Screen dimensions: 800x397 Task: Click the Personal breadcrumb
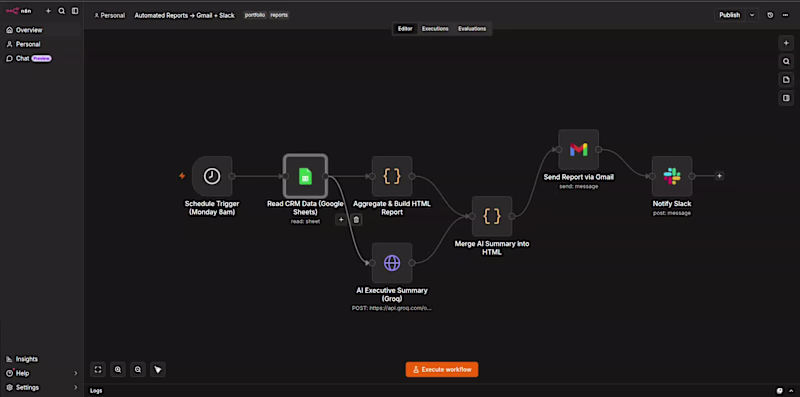(x=110, y=15)
